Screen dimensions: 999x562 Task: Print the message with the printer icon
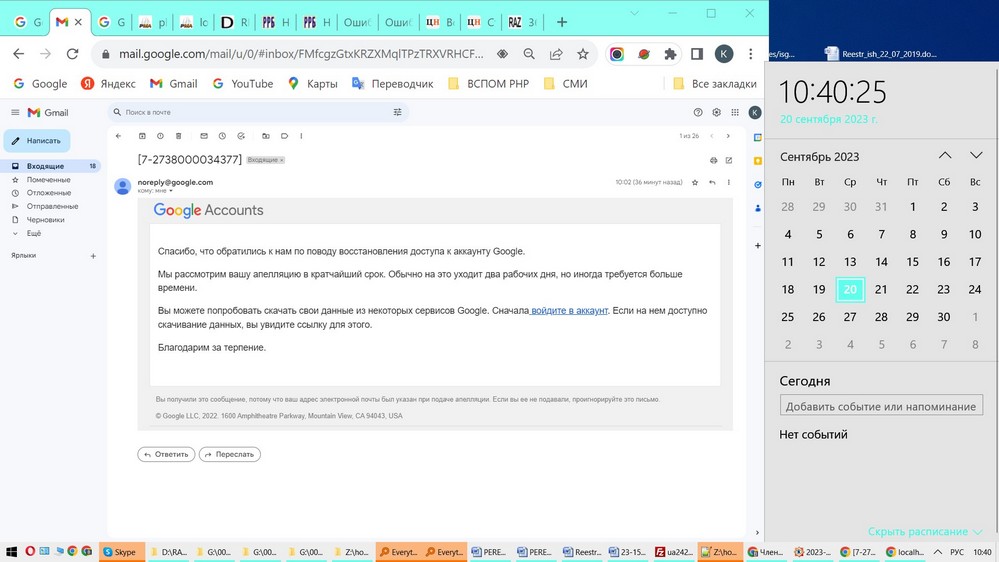[x=714, y=160]
